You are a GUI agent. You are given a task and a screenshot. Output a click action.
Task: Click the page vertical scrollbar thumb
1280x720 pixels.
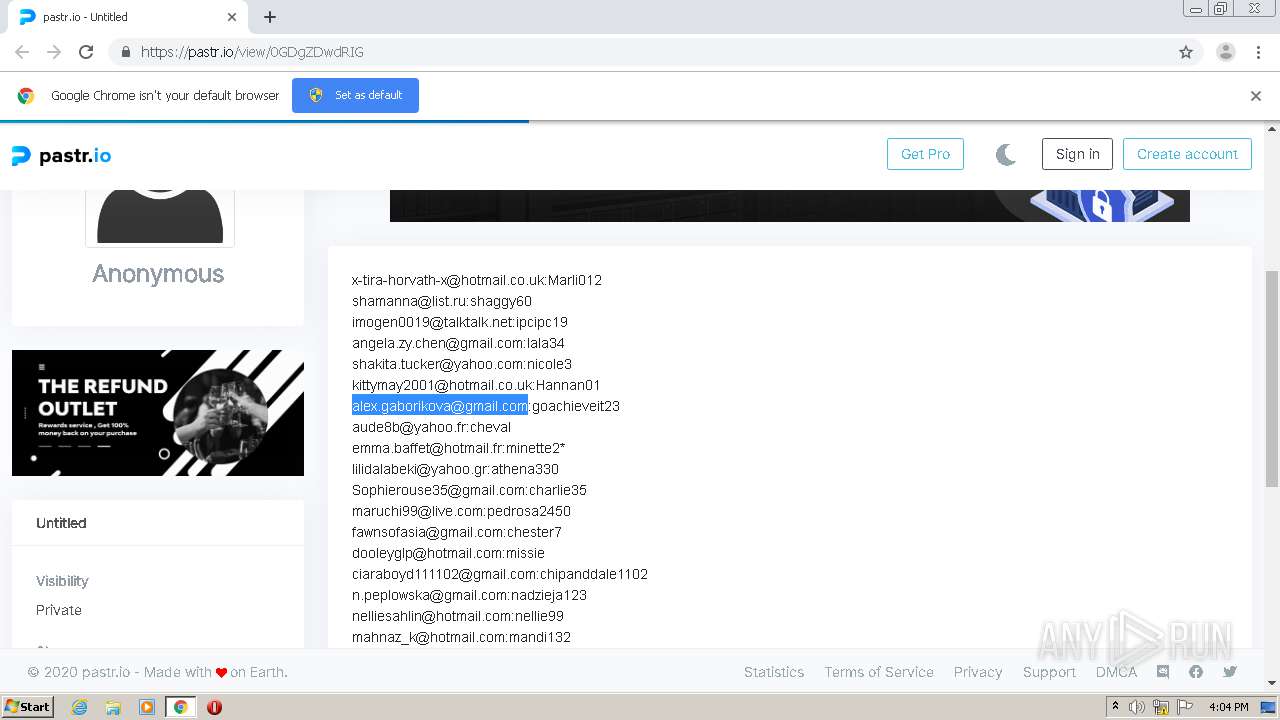click(x=1272, y=380)
